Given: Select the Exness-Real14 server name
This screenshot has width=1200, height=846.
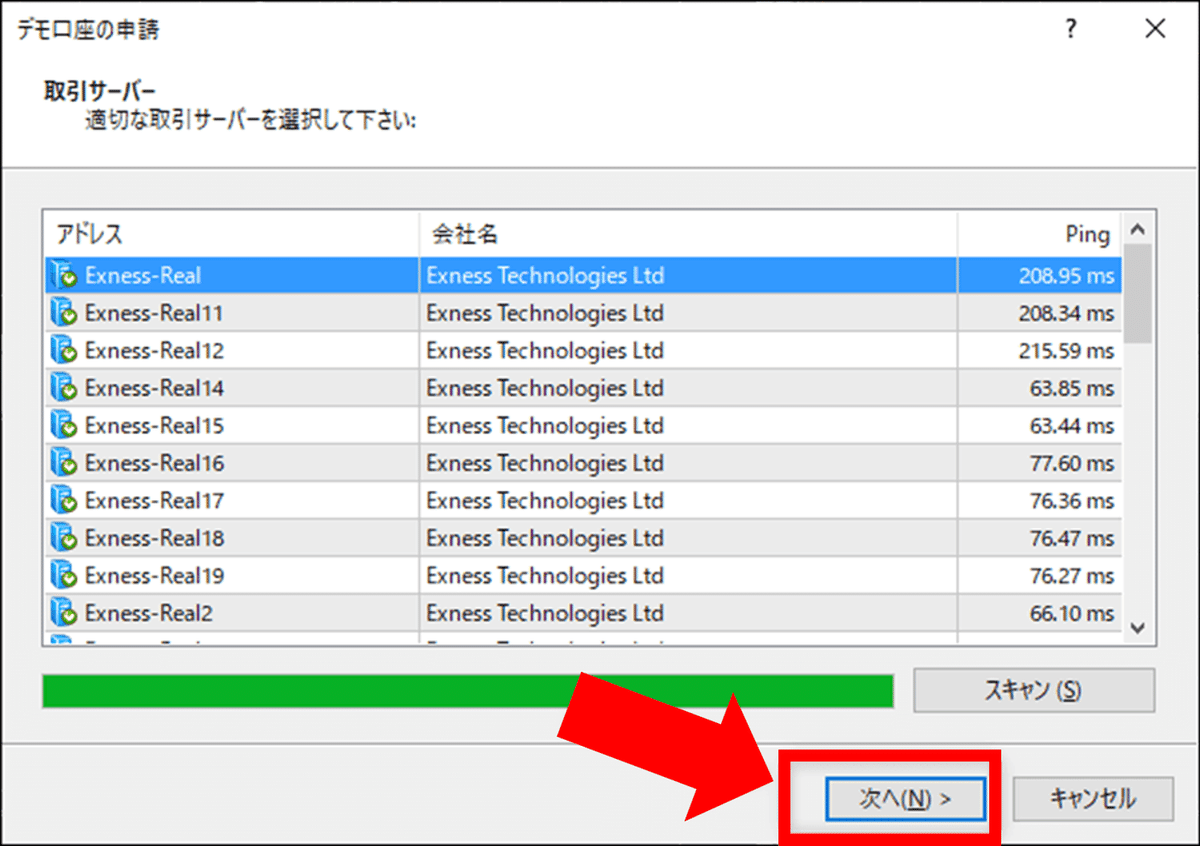Looking at the screenshot, I should 154,388.
